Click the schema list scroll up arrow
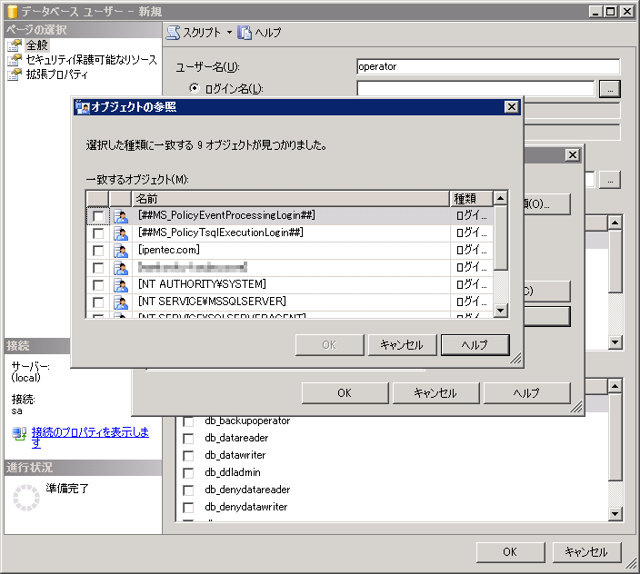 point(615,222)
